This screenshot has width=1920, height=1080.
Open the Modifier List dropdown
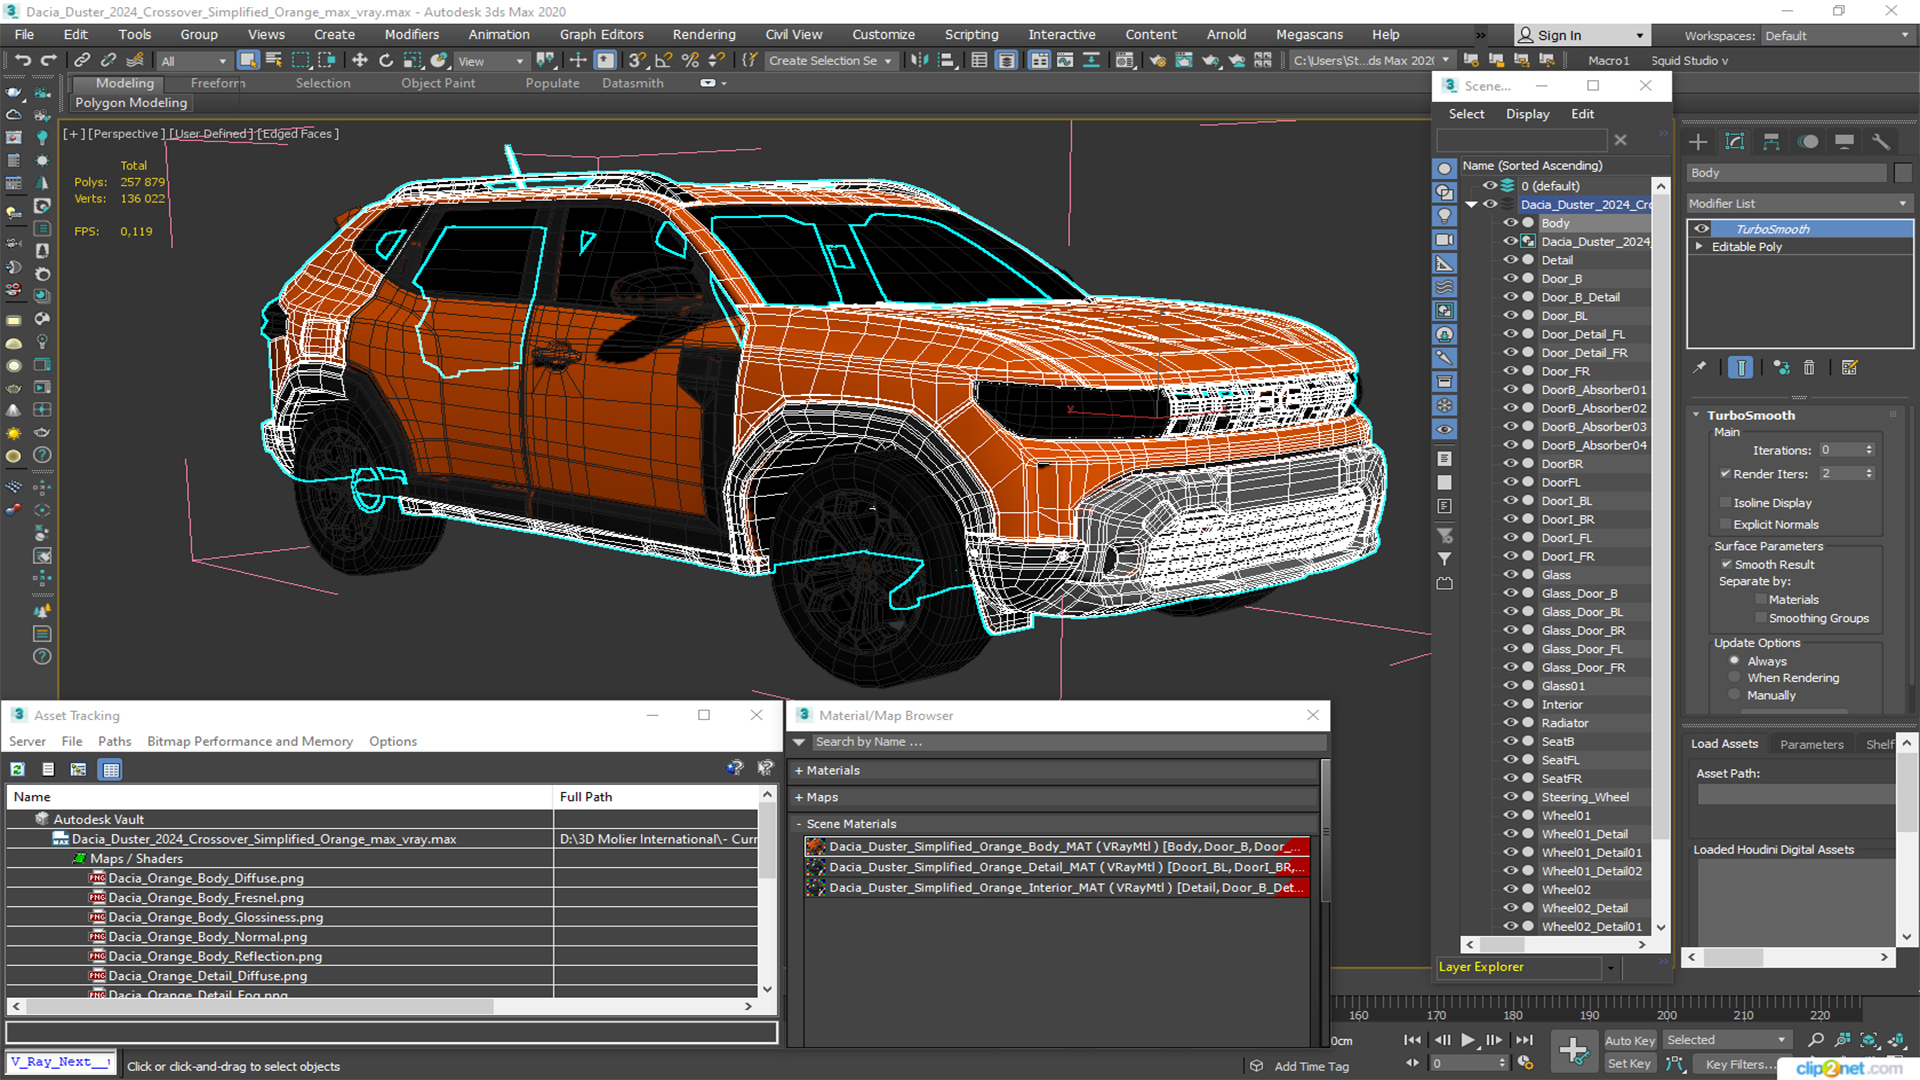(x=1799, y=203)
